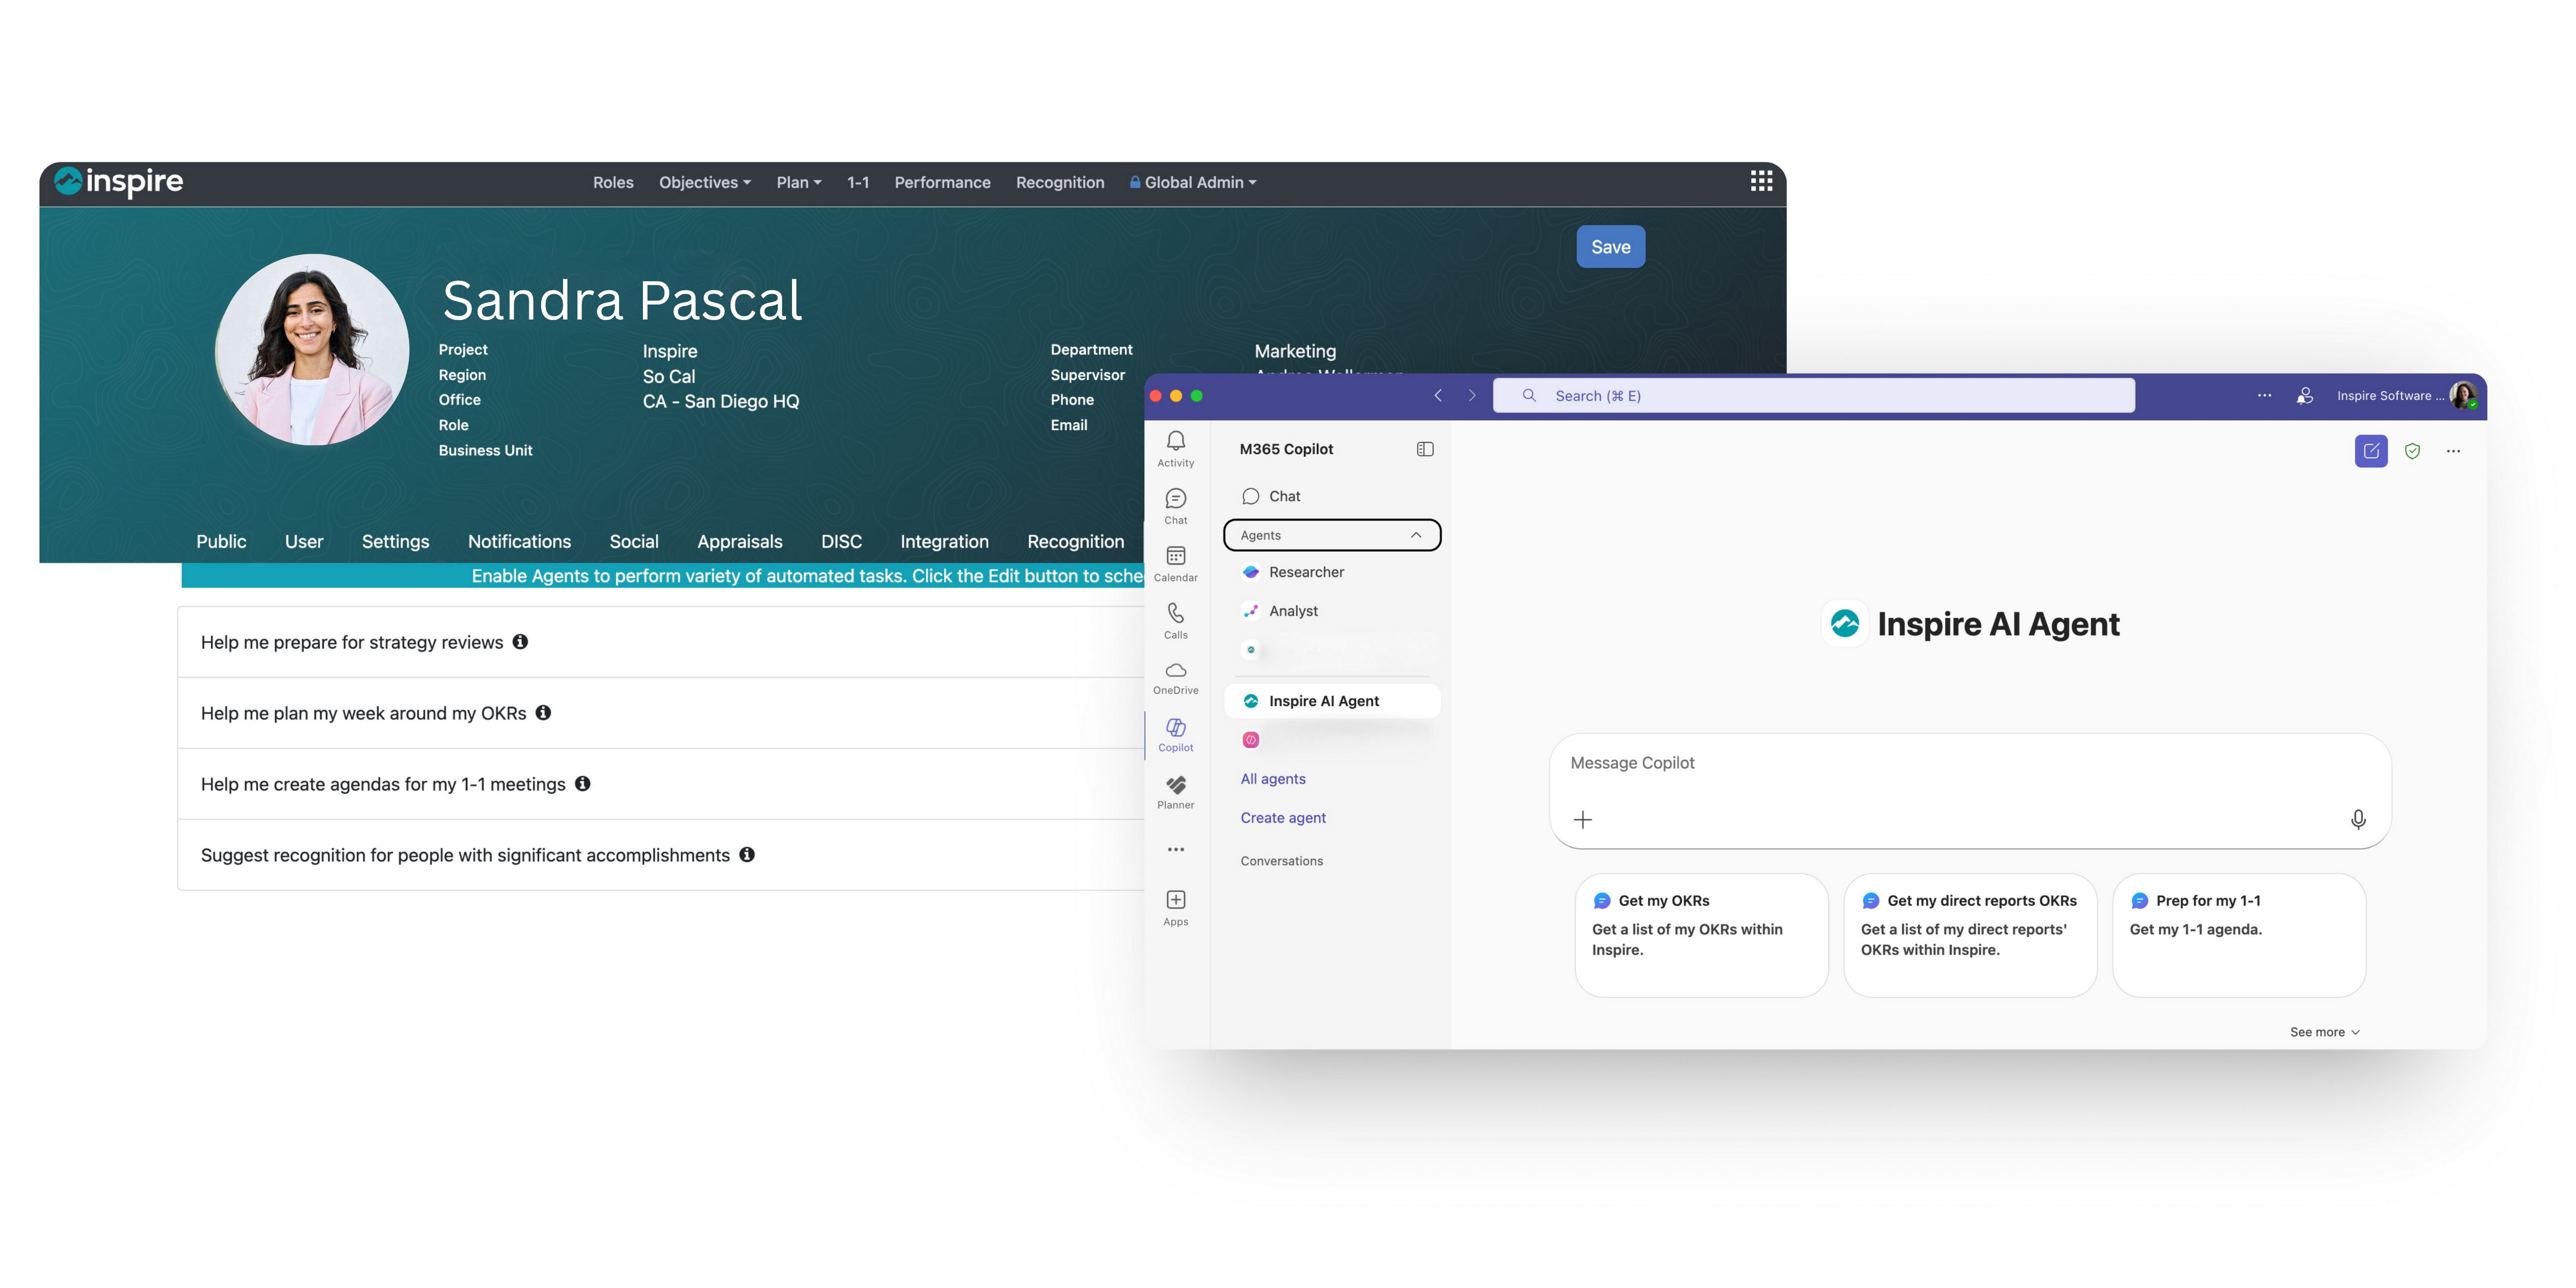Open OneDrive from the Teams sidebar

coord(1175,676)
